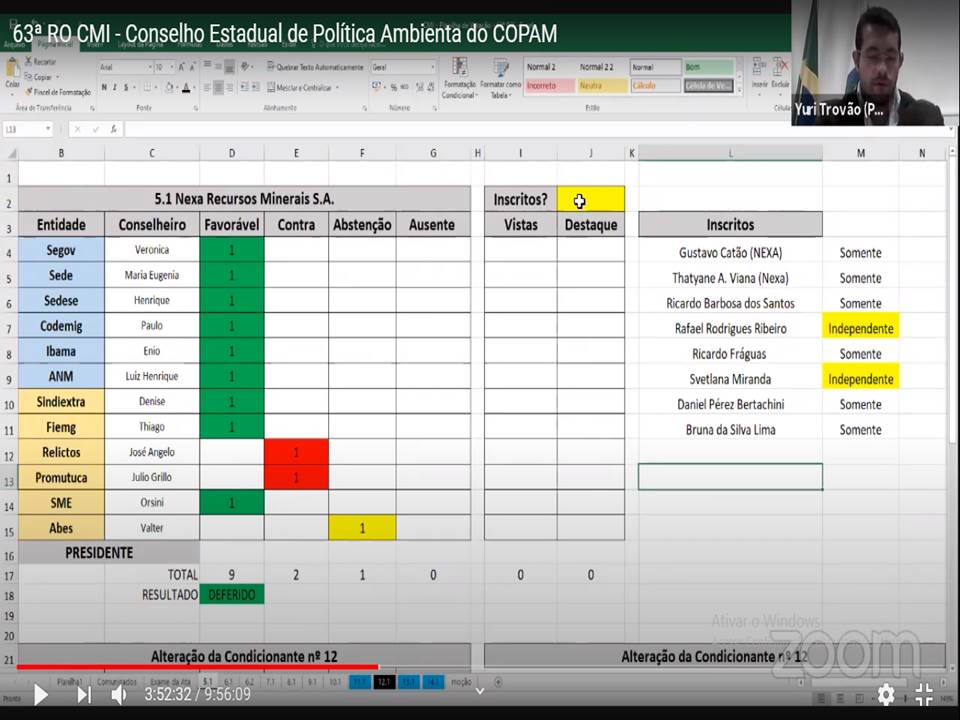This screenshot has height=720, width=960.
Task: Apply the Neutra cell style
Action: pyautogui.click(x=602, y=86)
